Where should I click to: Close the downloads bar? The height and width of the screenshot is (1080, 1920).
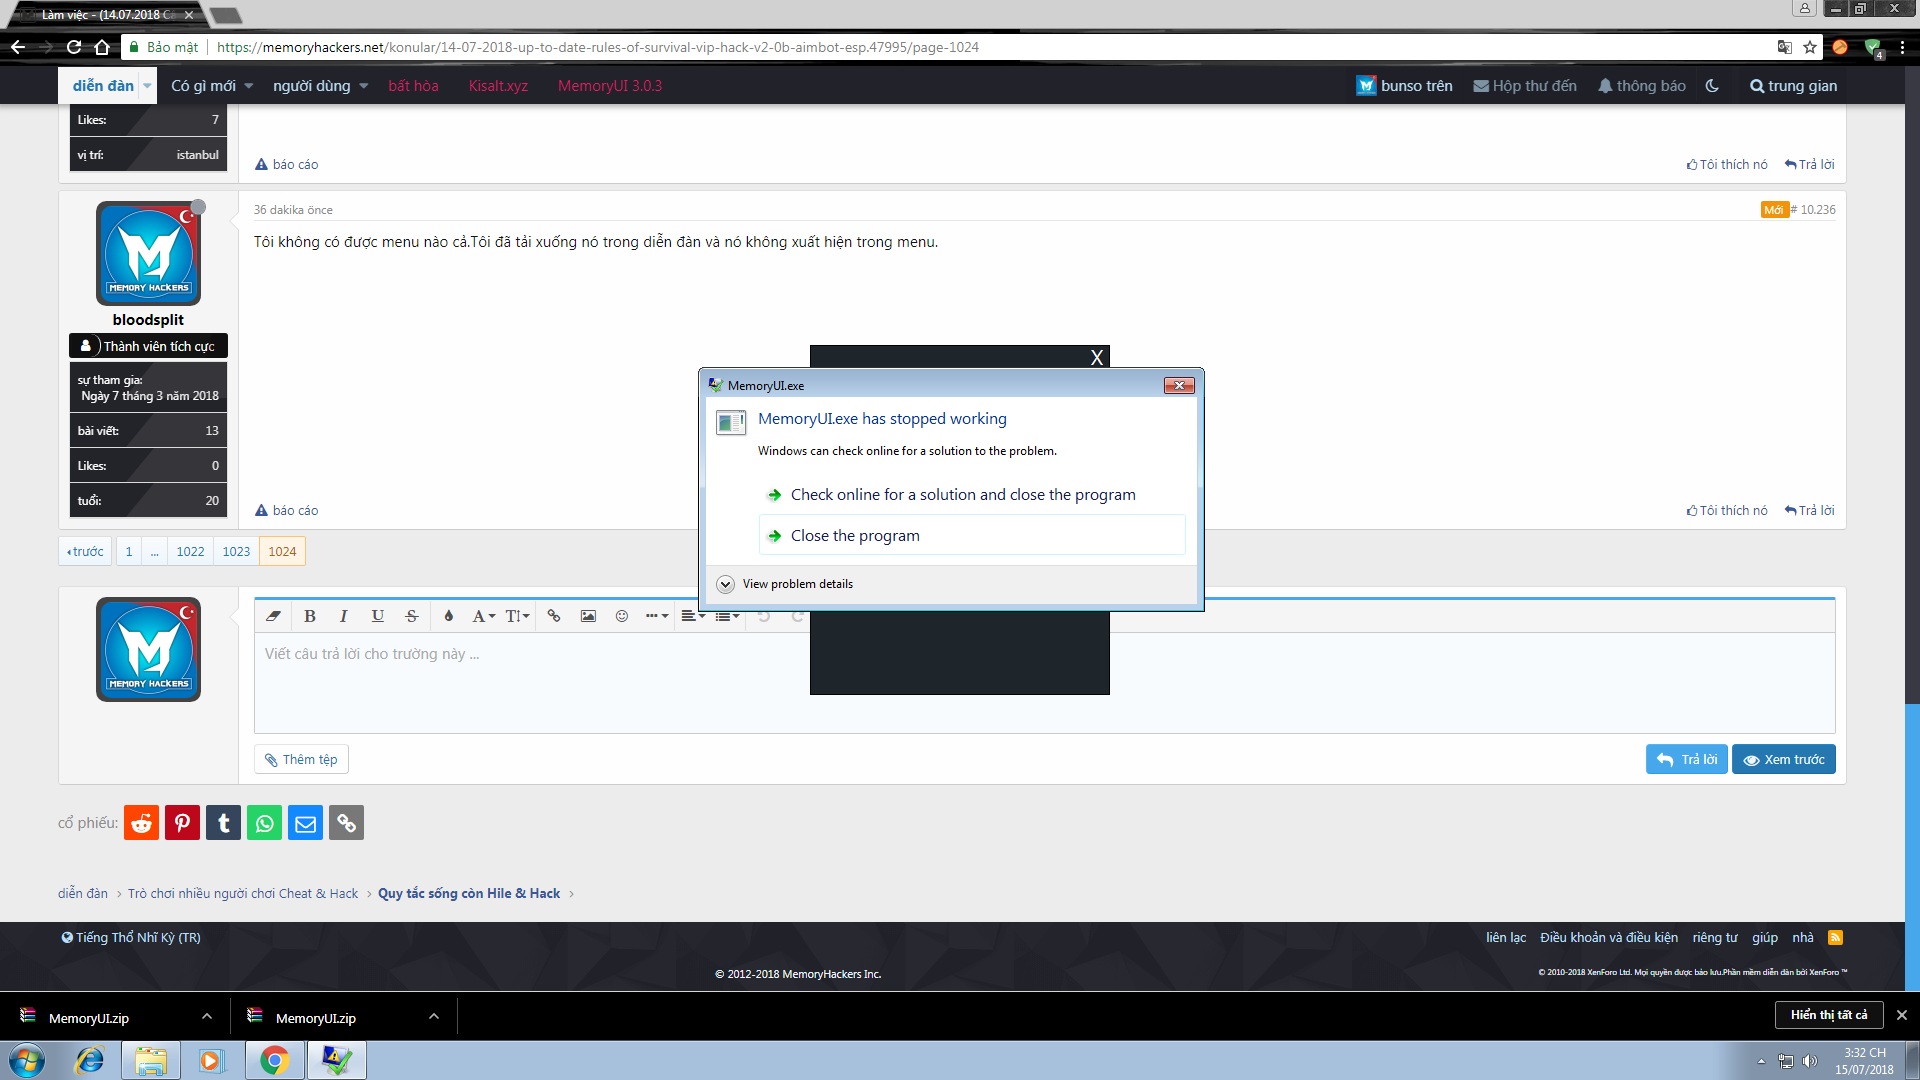tap(1902, 1015)
